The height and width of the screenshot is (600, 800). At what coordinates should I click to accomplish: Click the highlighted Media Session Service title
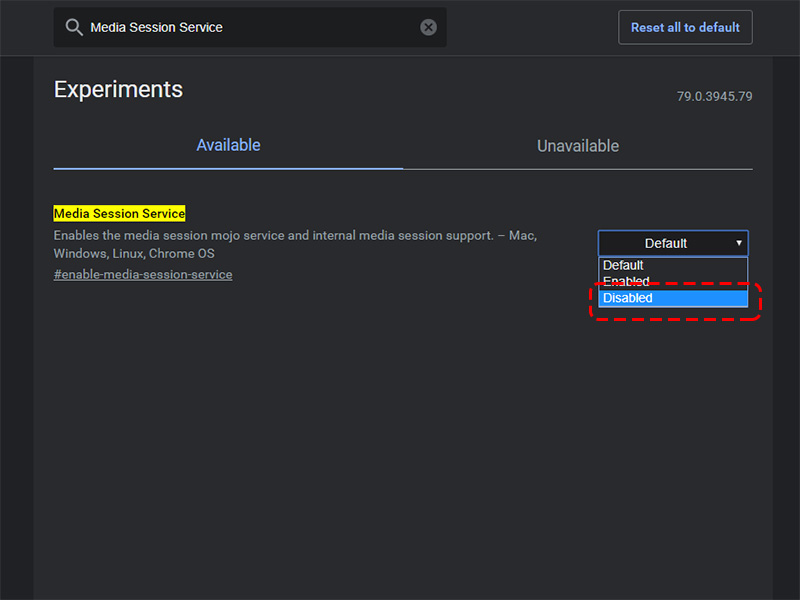[x=119, y=213]
